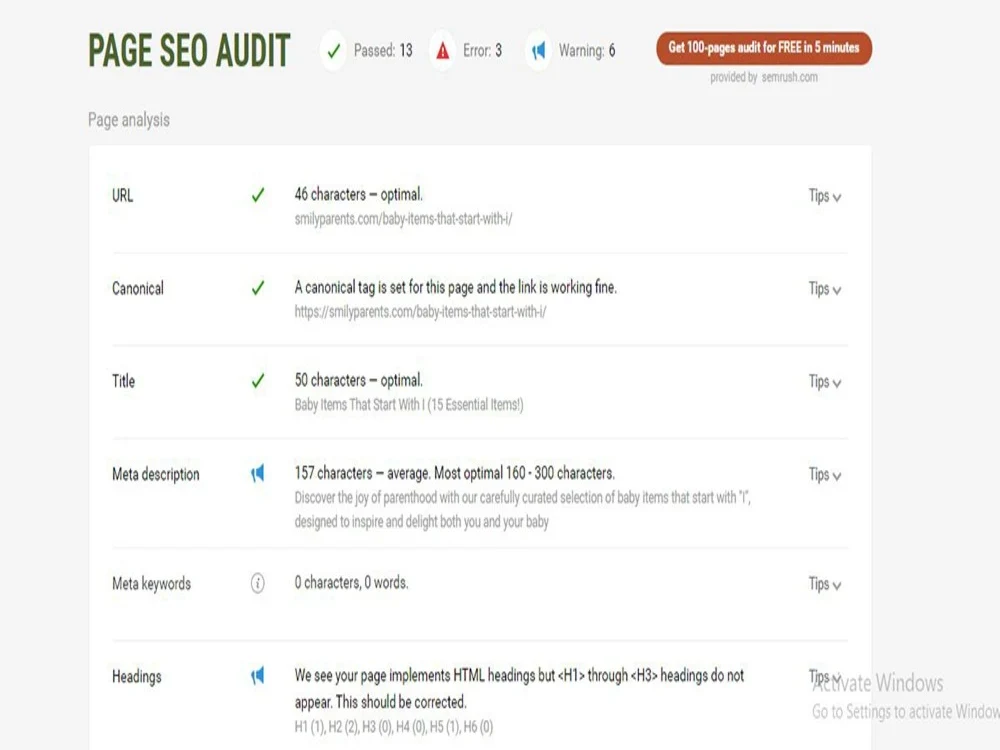
Task: Expand Tips for the URL row
Action: (825, 196)
